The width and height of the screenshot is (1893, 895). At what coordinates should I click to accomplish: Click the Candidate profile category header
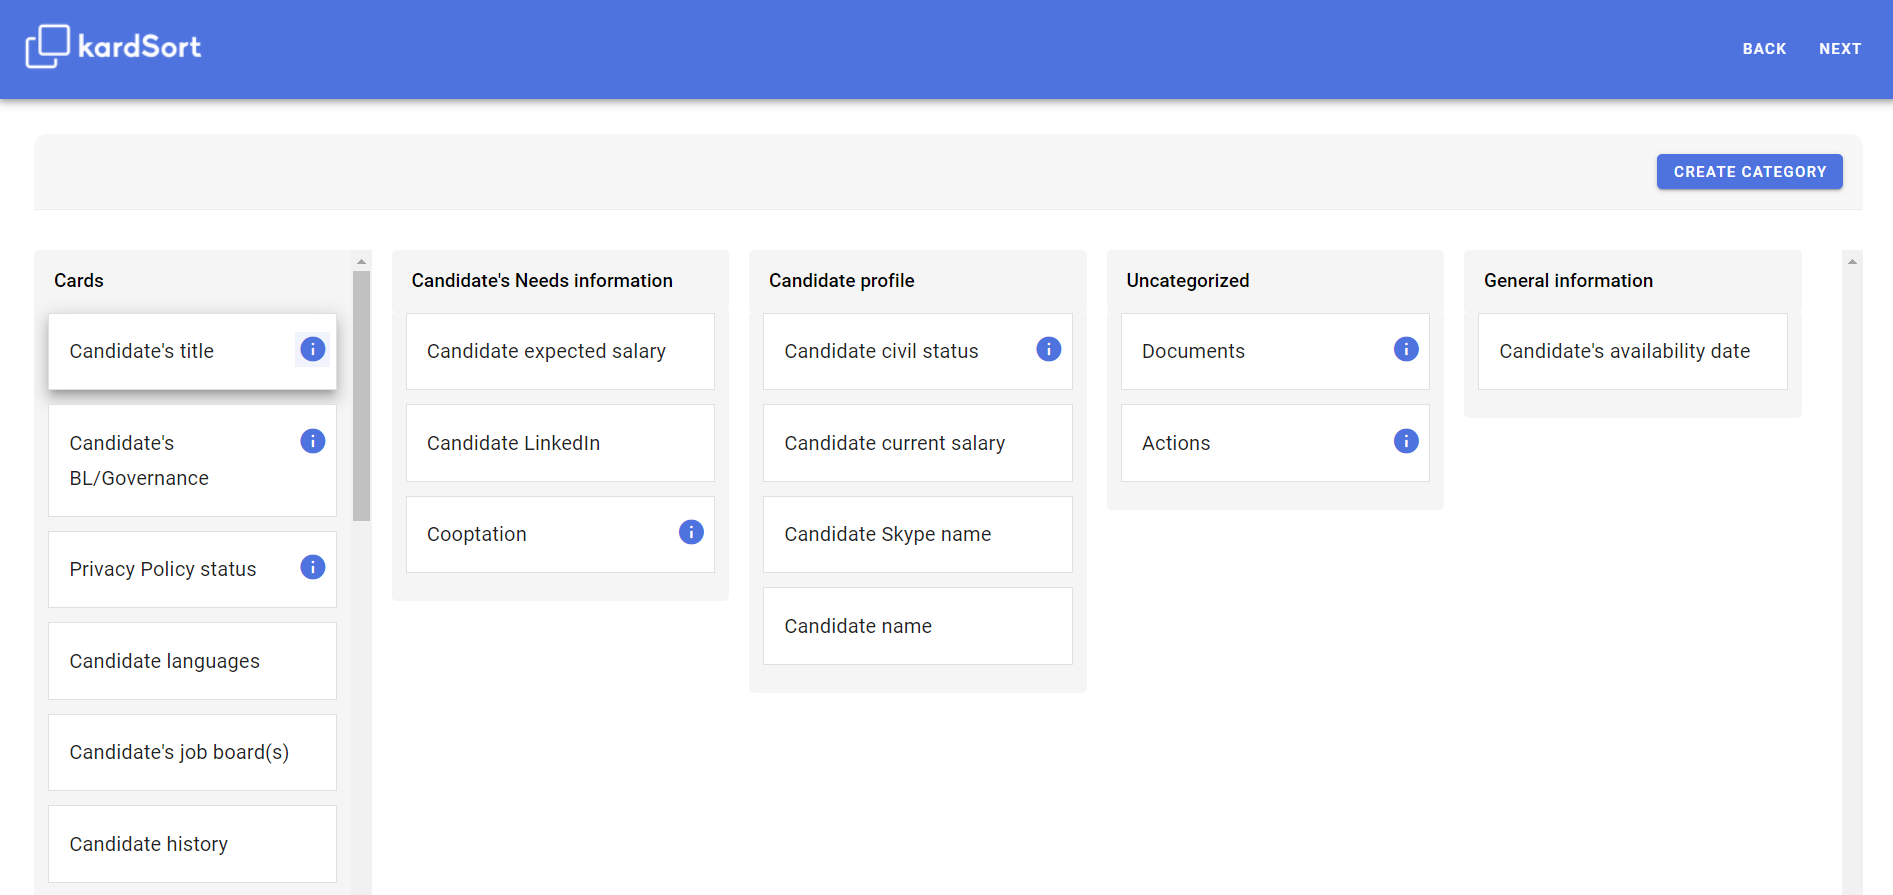point(841,281)
